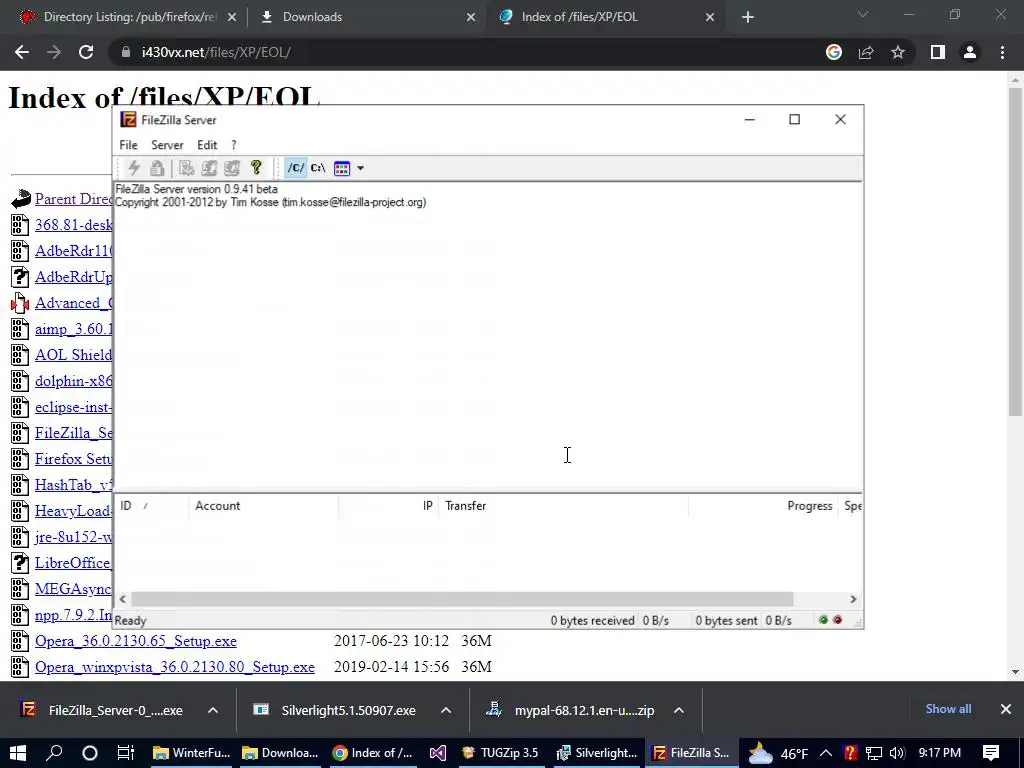The width and height of the screenshot is (1024, 768).
Task: Click the IP column header
Action: click(x=389, y=506)
